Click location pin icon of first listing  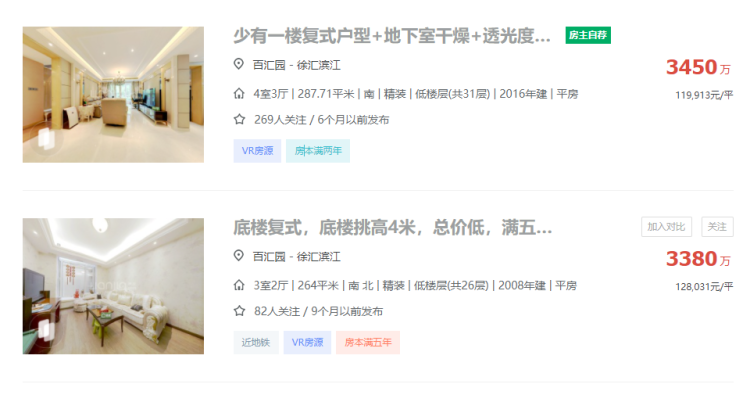[238, 64]
